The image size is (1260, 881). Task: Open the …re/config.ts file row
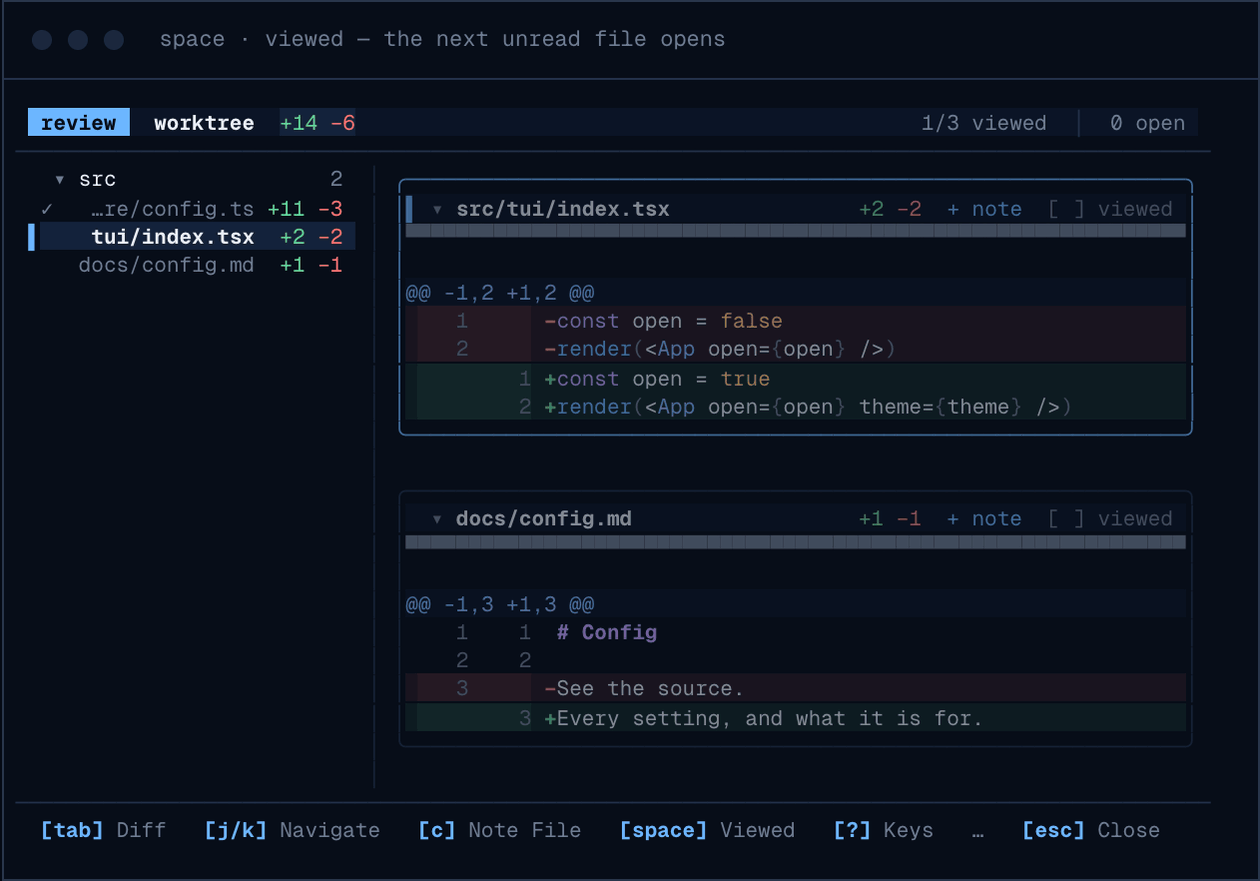point(192,209)
